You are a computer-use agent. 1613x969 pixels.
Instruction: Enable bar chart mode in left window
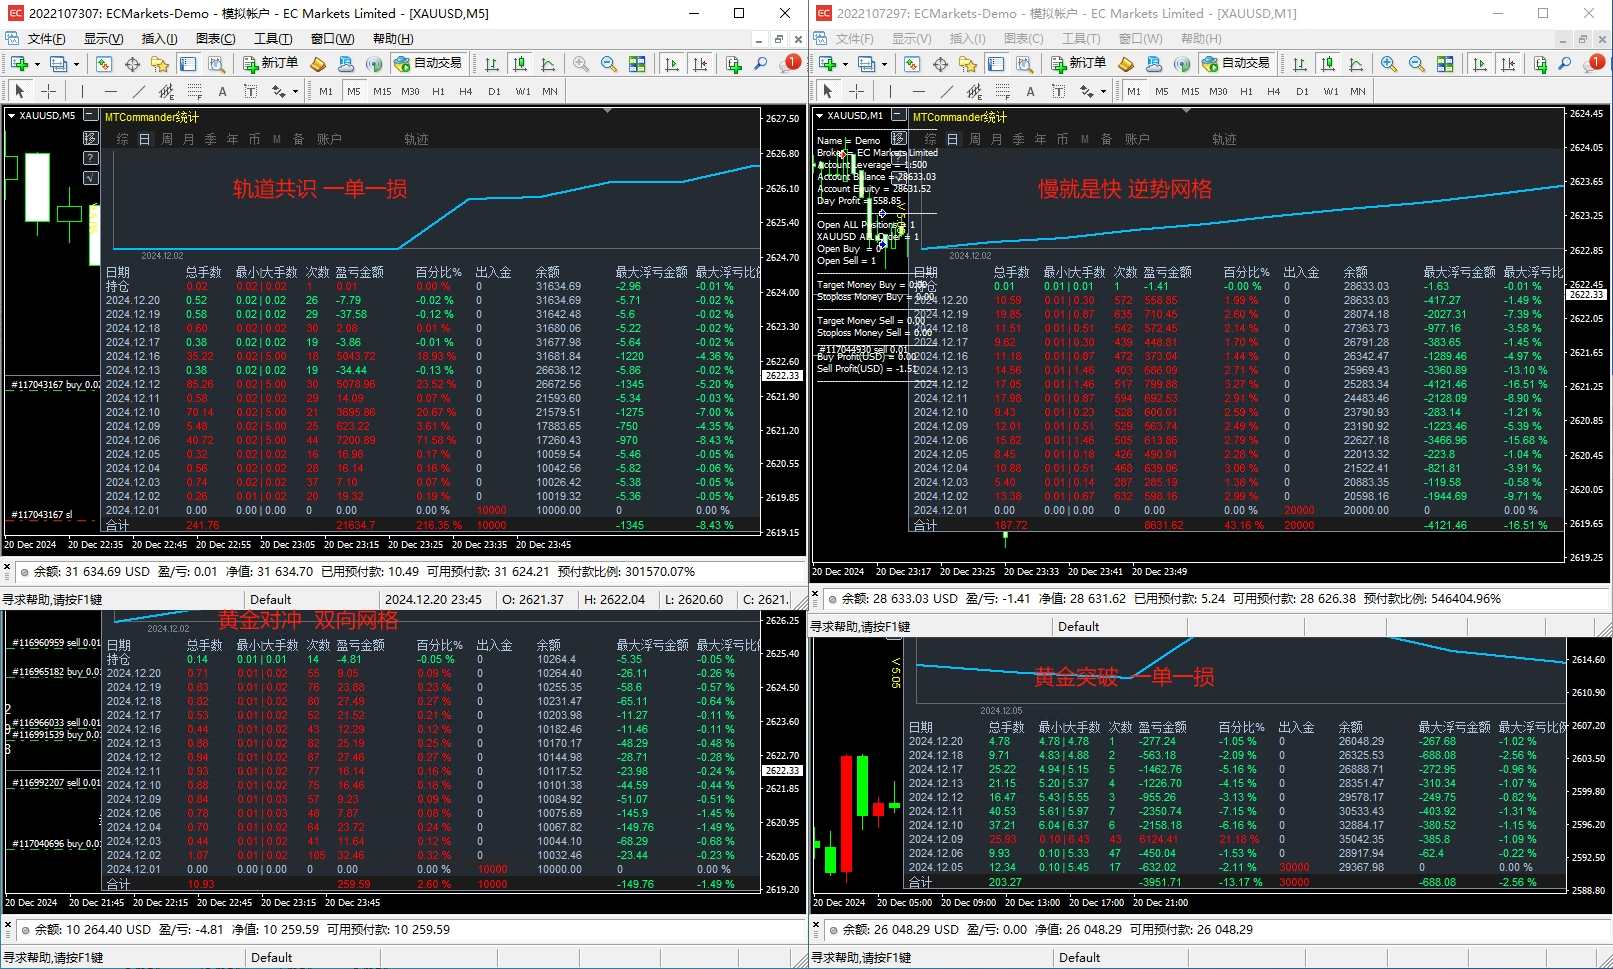pyautogui.click(x=492, y=64)
